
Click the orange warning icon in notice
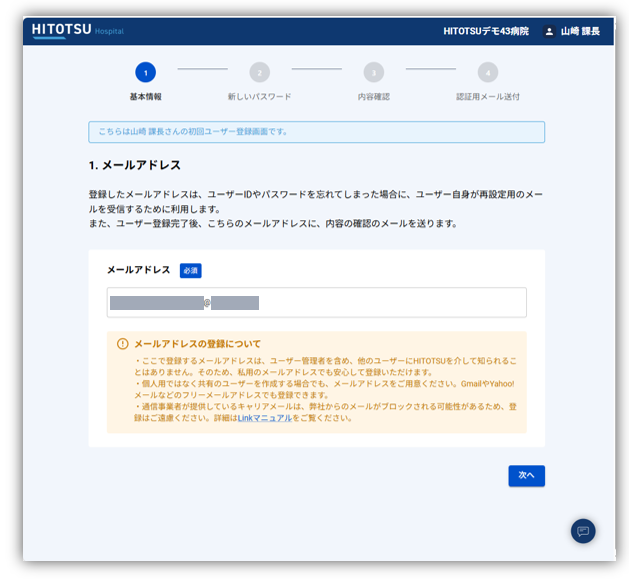pos(123,344)
